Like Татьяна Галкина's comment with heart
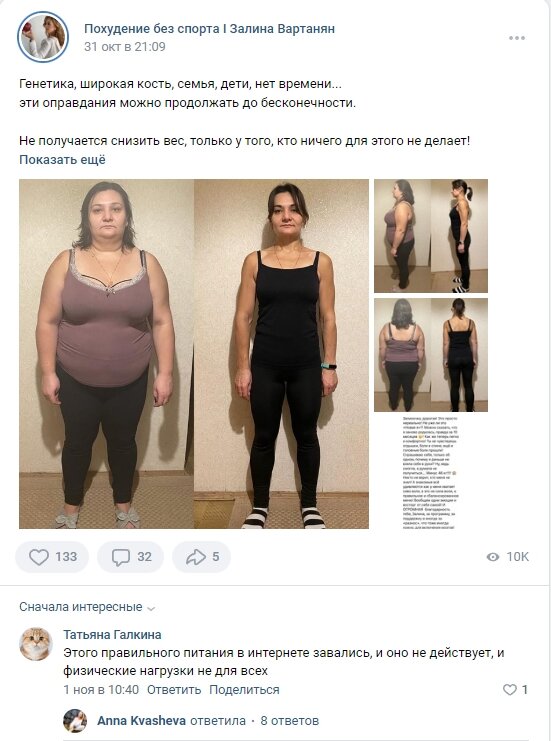551x741 pixels. pyautogui.click(x=515, y=689)
